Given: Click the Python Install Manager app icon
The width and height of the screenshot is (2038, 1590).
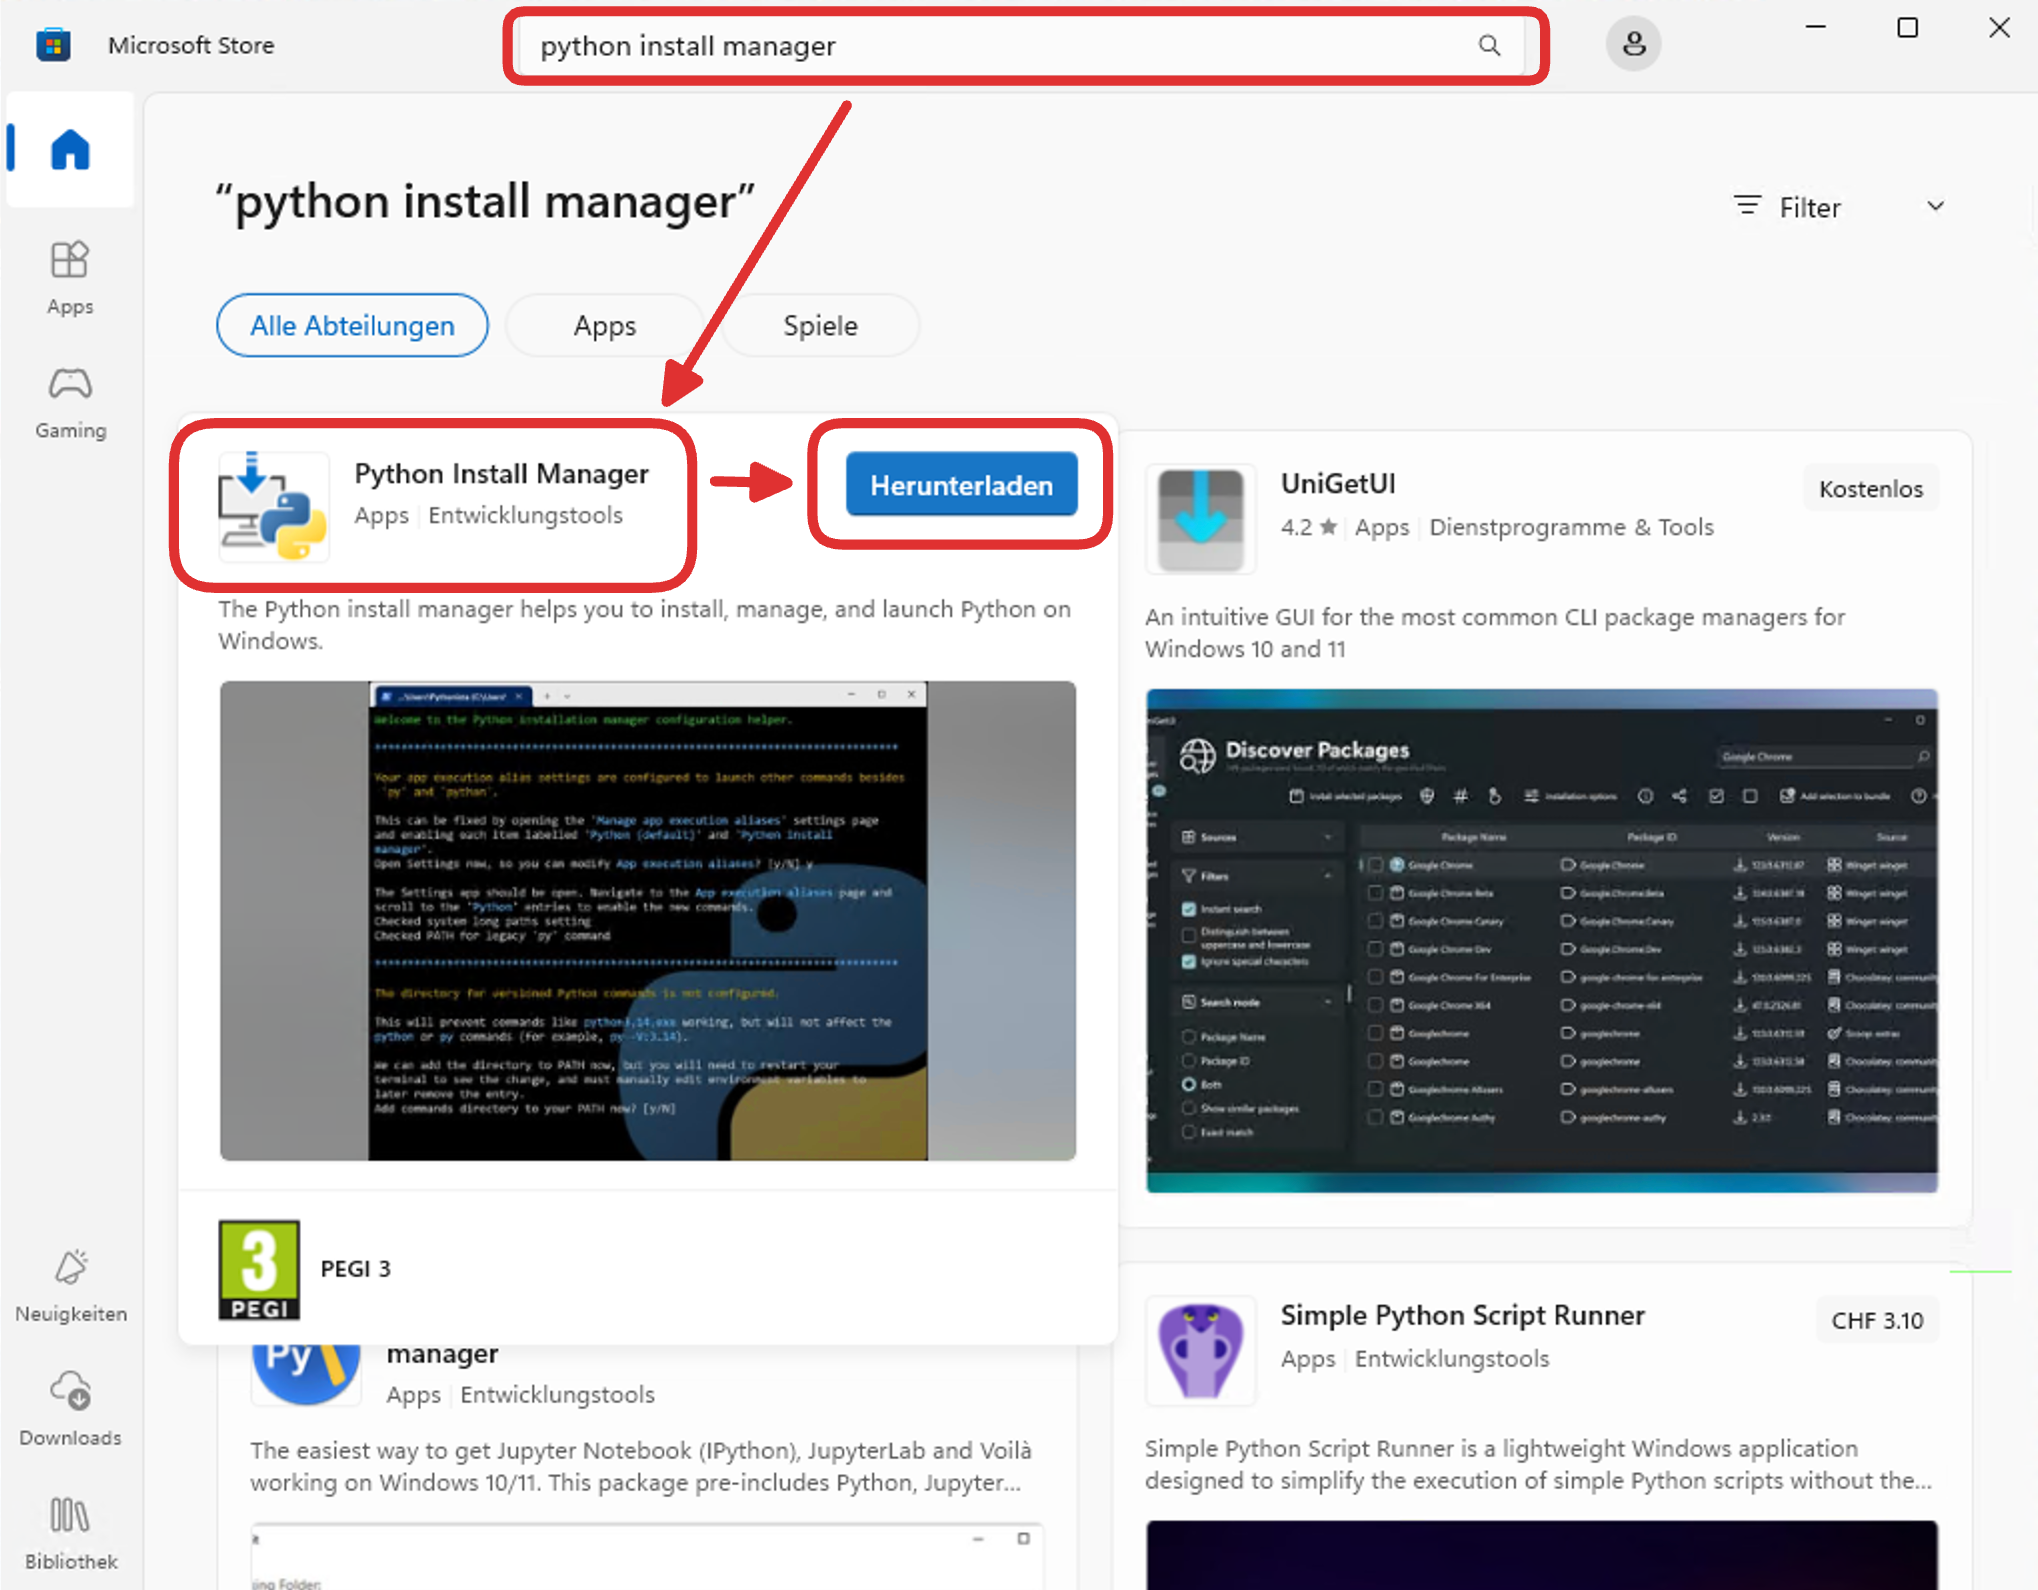Looking at the screenshot, I should pos(273,506).
